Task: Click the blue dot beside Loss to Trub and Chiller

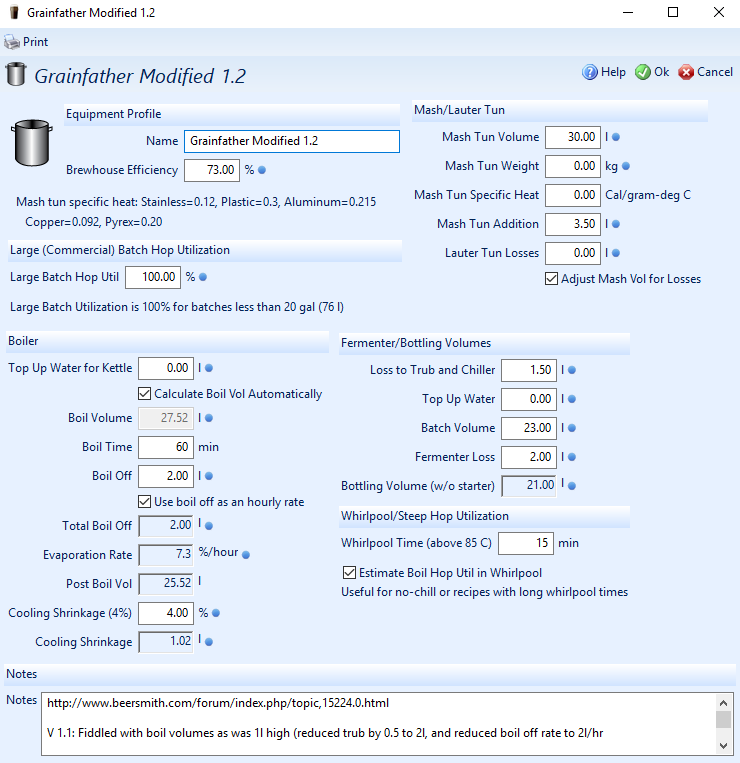Action: [572, 370]
